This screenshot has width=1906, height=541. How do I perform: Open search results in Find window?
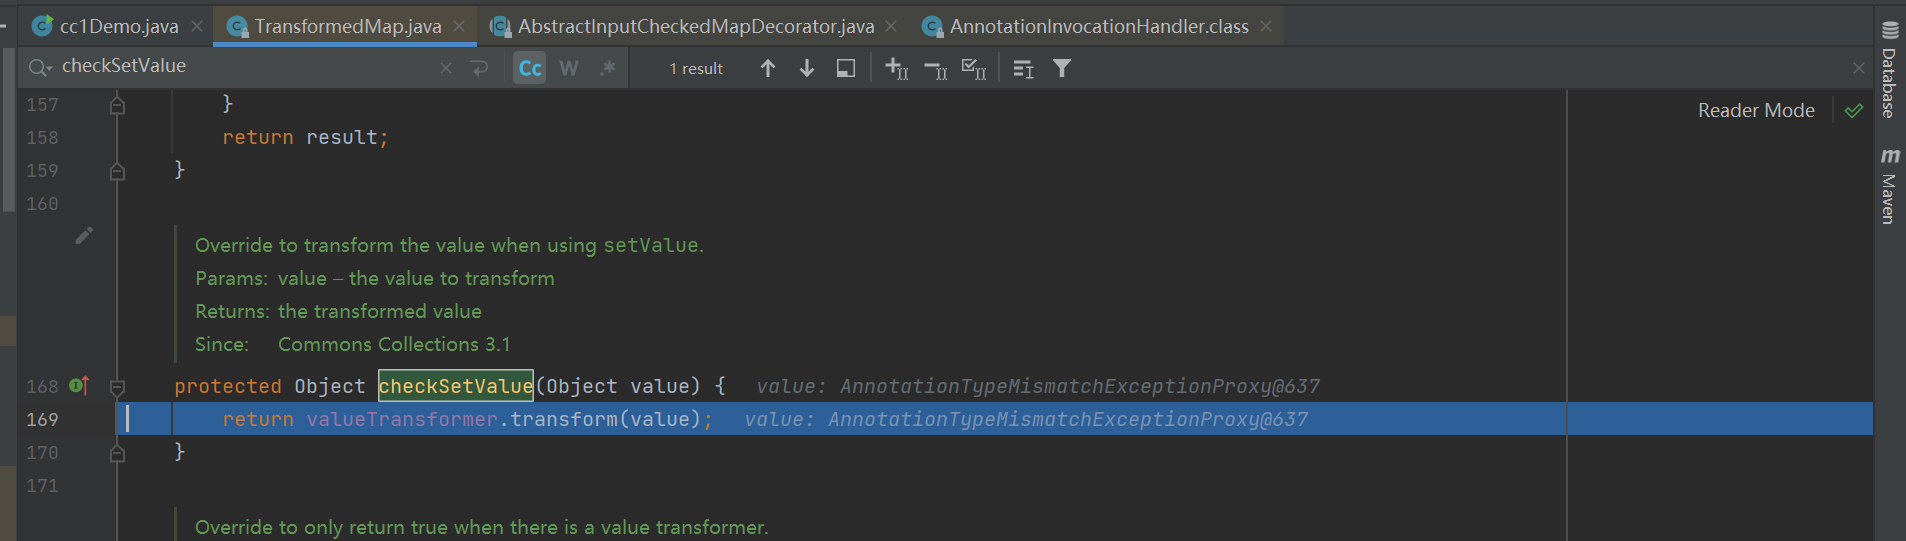(x=1023, y=68)
